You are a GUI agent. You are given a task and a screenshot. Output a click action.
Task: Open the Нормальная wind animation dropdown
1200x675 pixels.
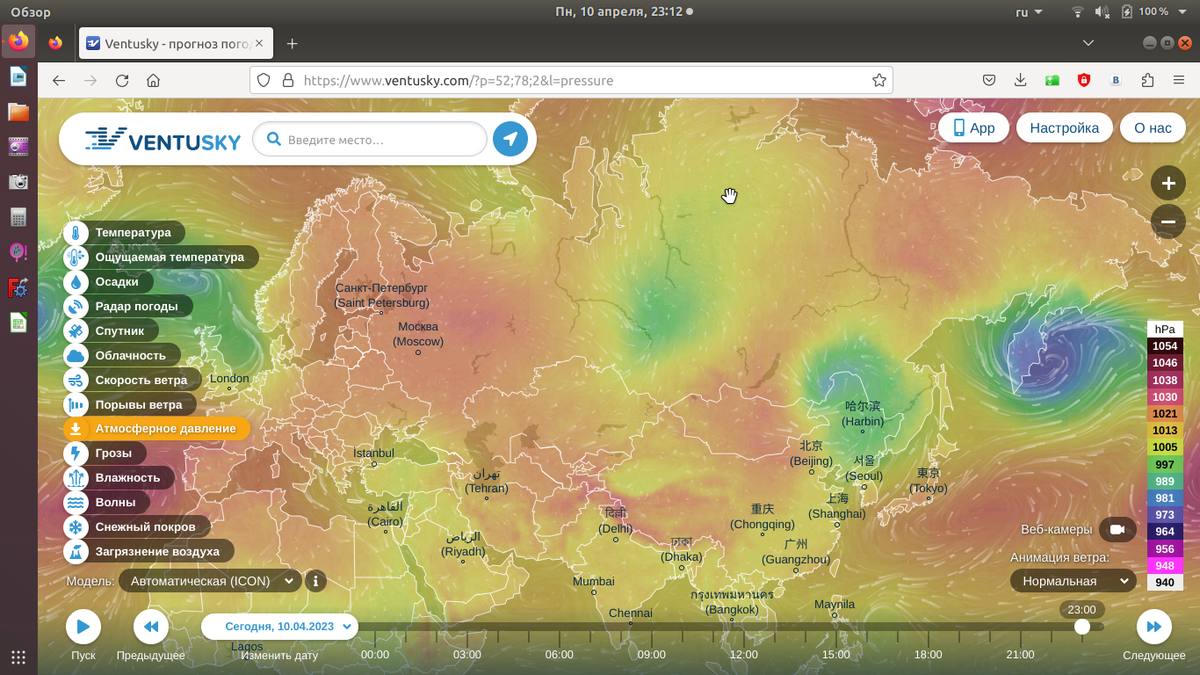(x=1073, y=581)
